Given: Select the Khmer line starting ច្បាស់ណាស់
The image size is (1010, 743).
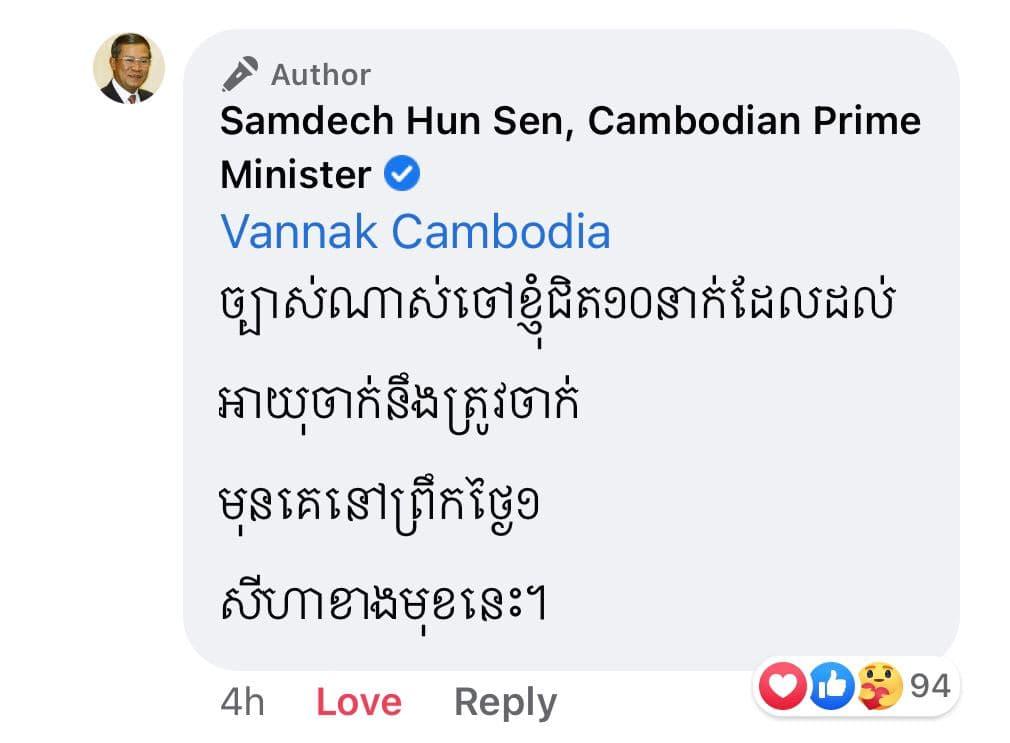Looking at the screenshot, I should pyautogui.click(x=557, y=305).
